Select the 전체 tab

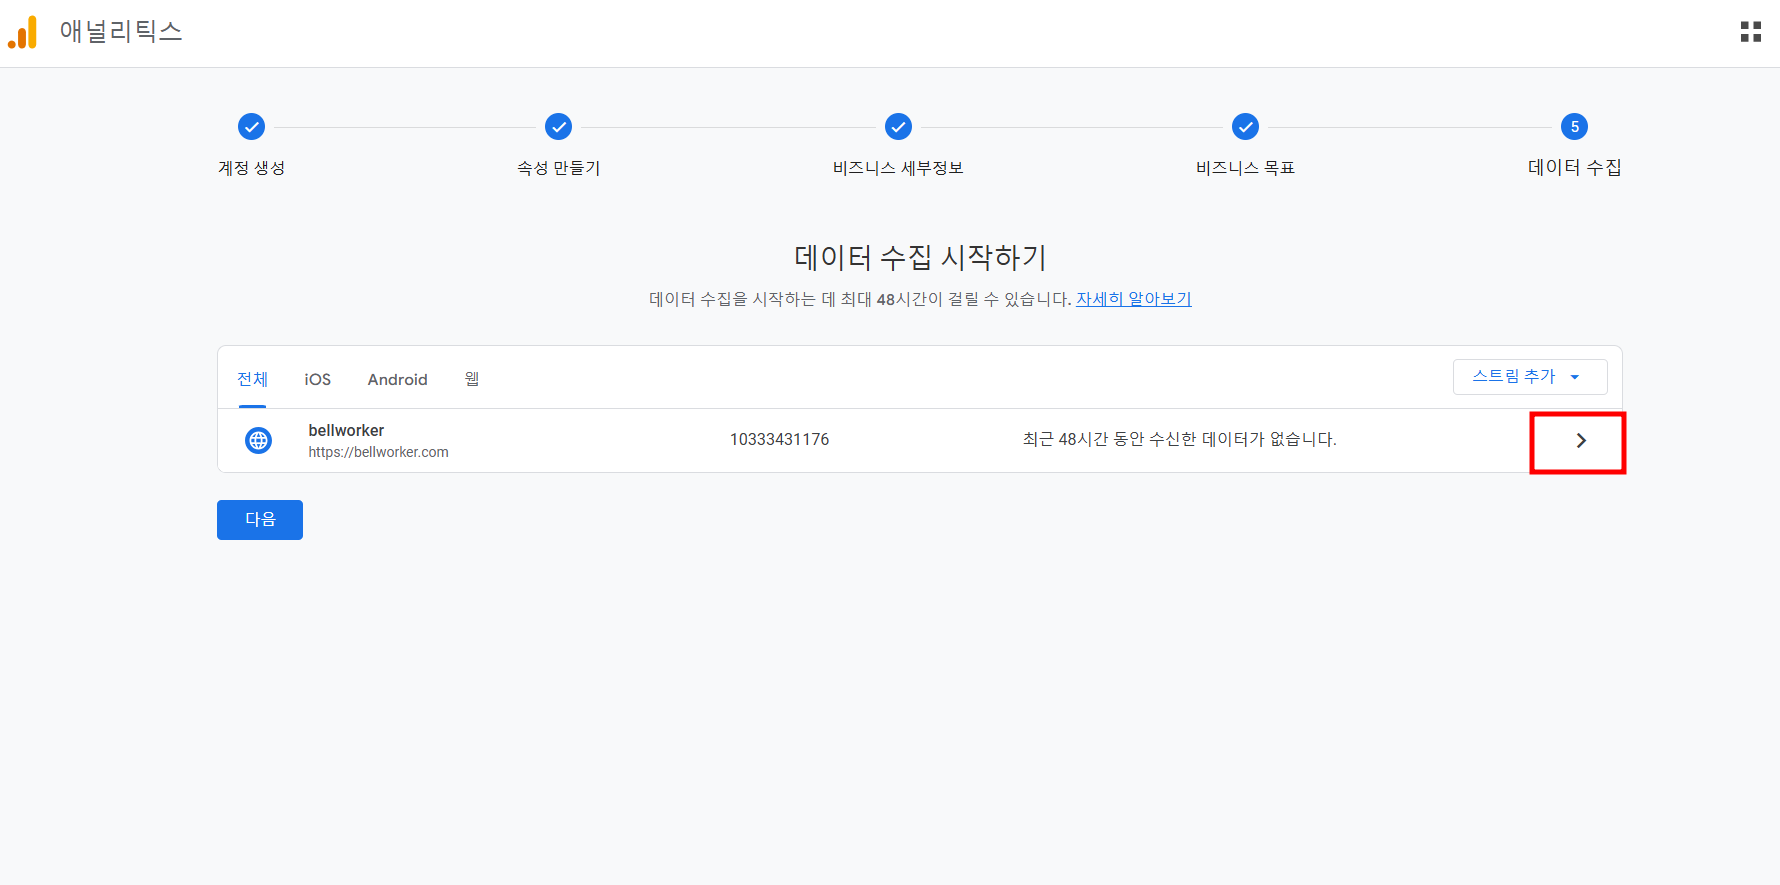(x=252, y=379)
